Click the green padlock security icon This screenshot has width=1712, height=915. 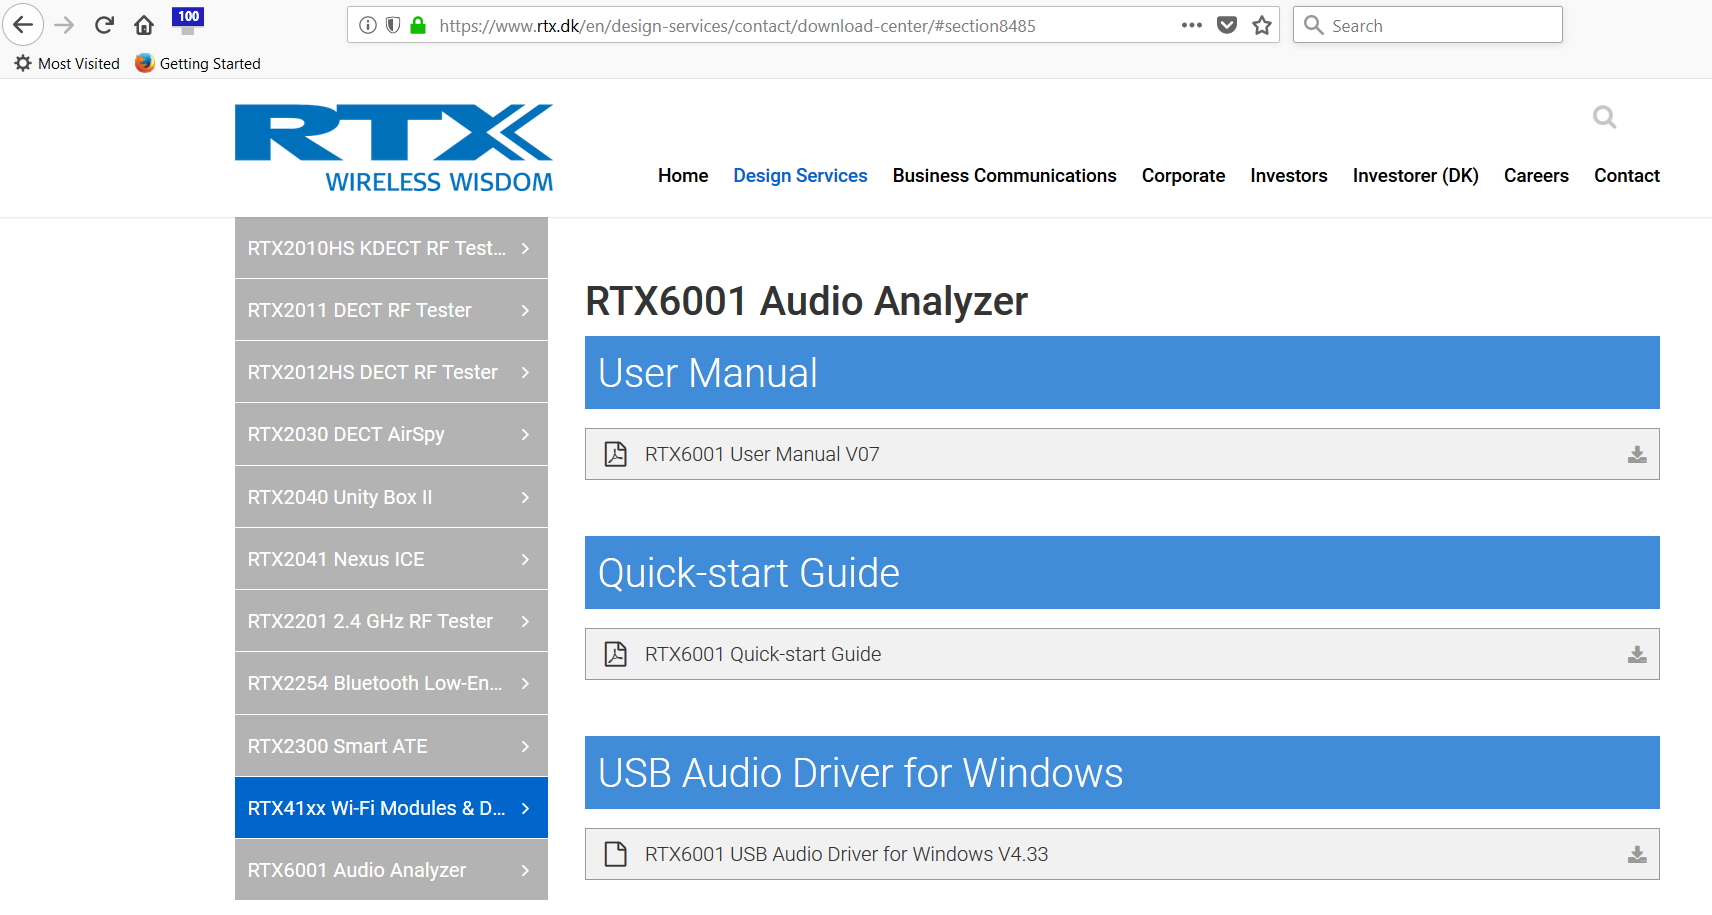tap(418, 25)
